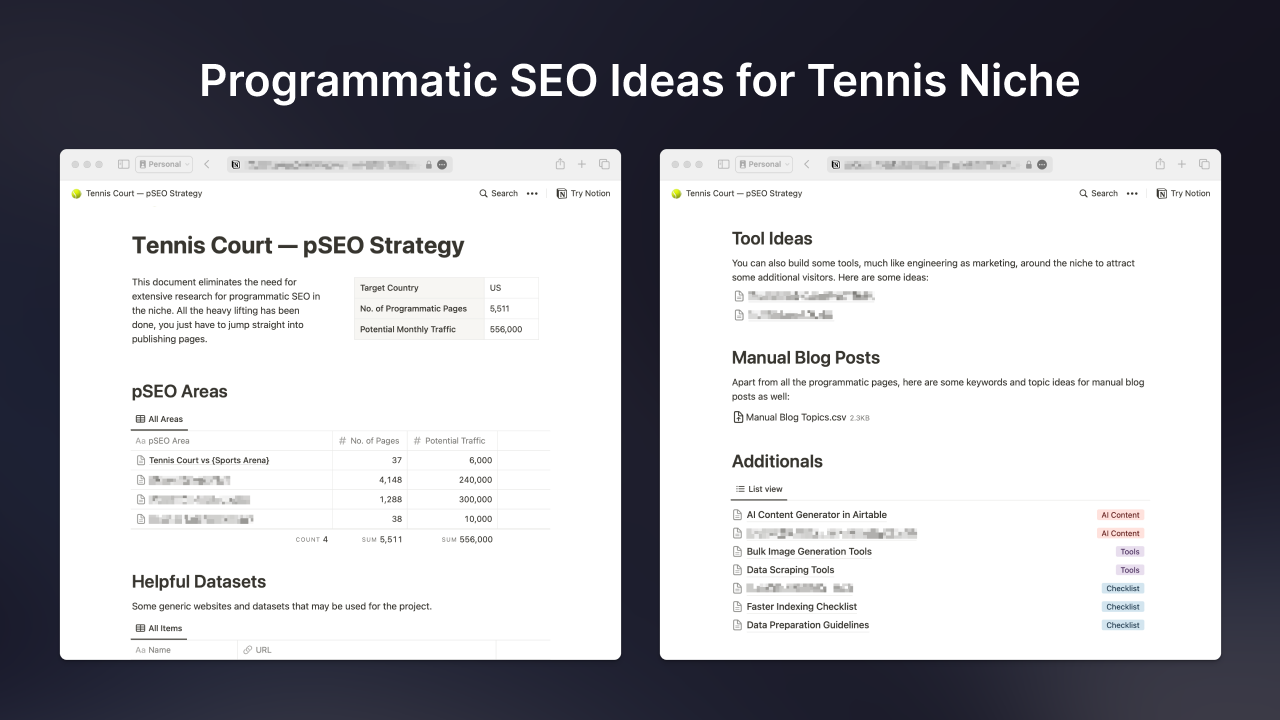Open Notion Search in the Tool Ideas window

(1099, 193)
